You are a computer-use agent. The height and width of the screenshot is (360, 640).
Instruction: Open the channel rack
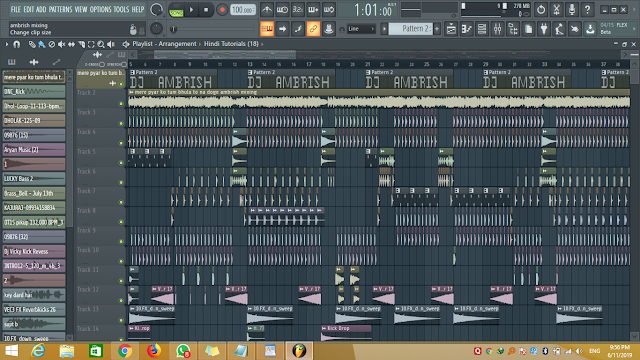point(482,29)
